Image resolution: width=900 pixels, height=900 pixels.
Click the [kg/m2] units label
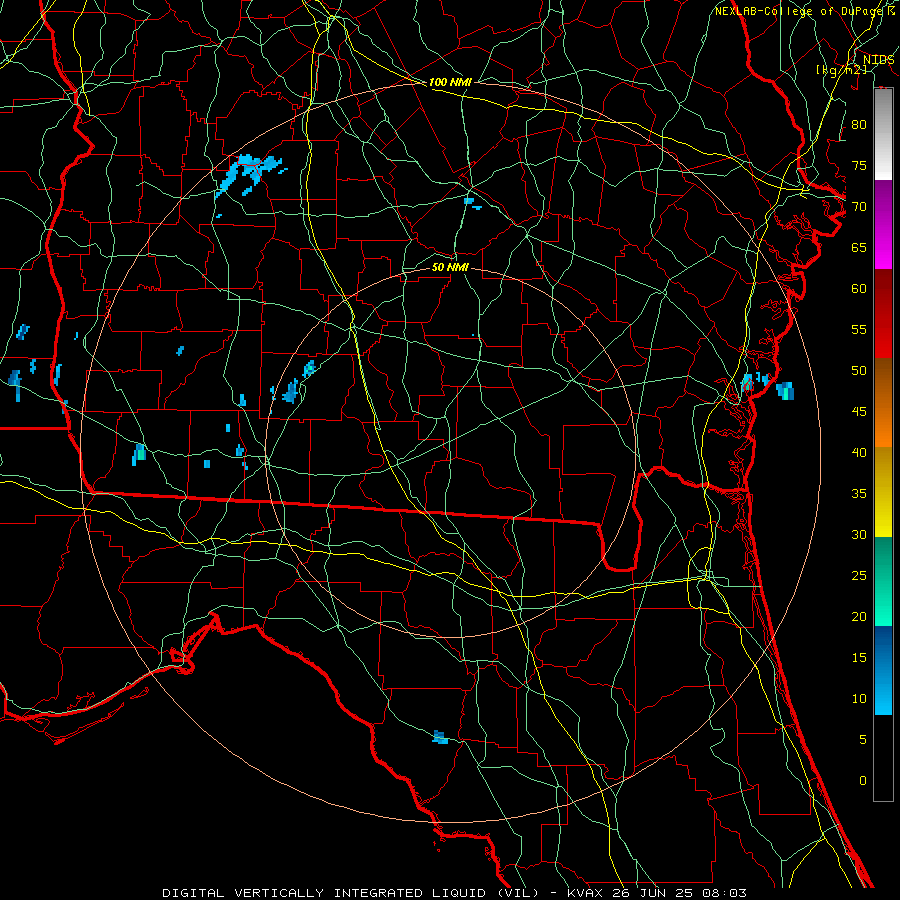[x=842, y=69]
